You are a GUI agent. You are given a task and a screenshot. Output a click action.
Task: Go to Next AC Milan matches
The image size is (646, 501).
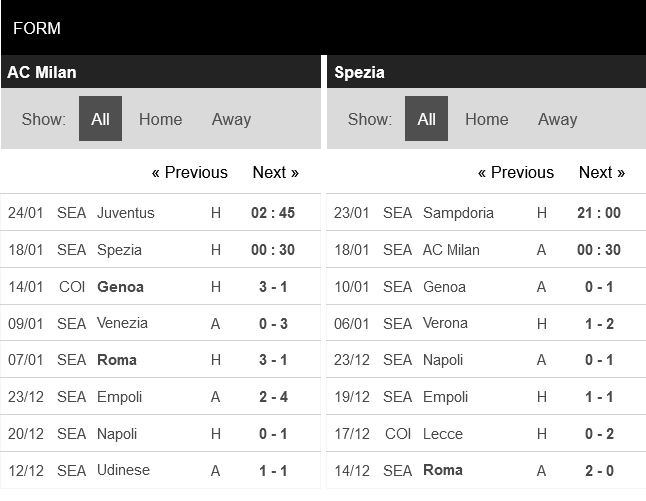275,172
